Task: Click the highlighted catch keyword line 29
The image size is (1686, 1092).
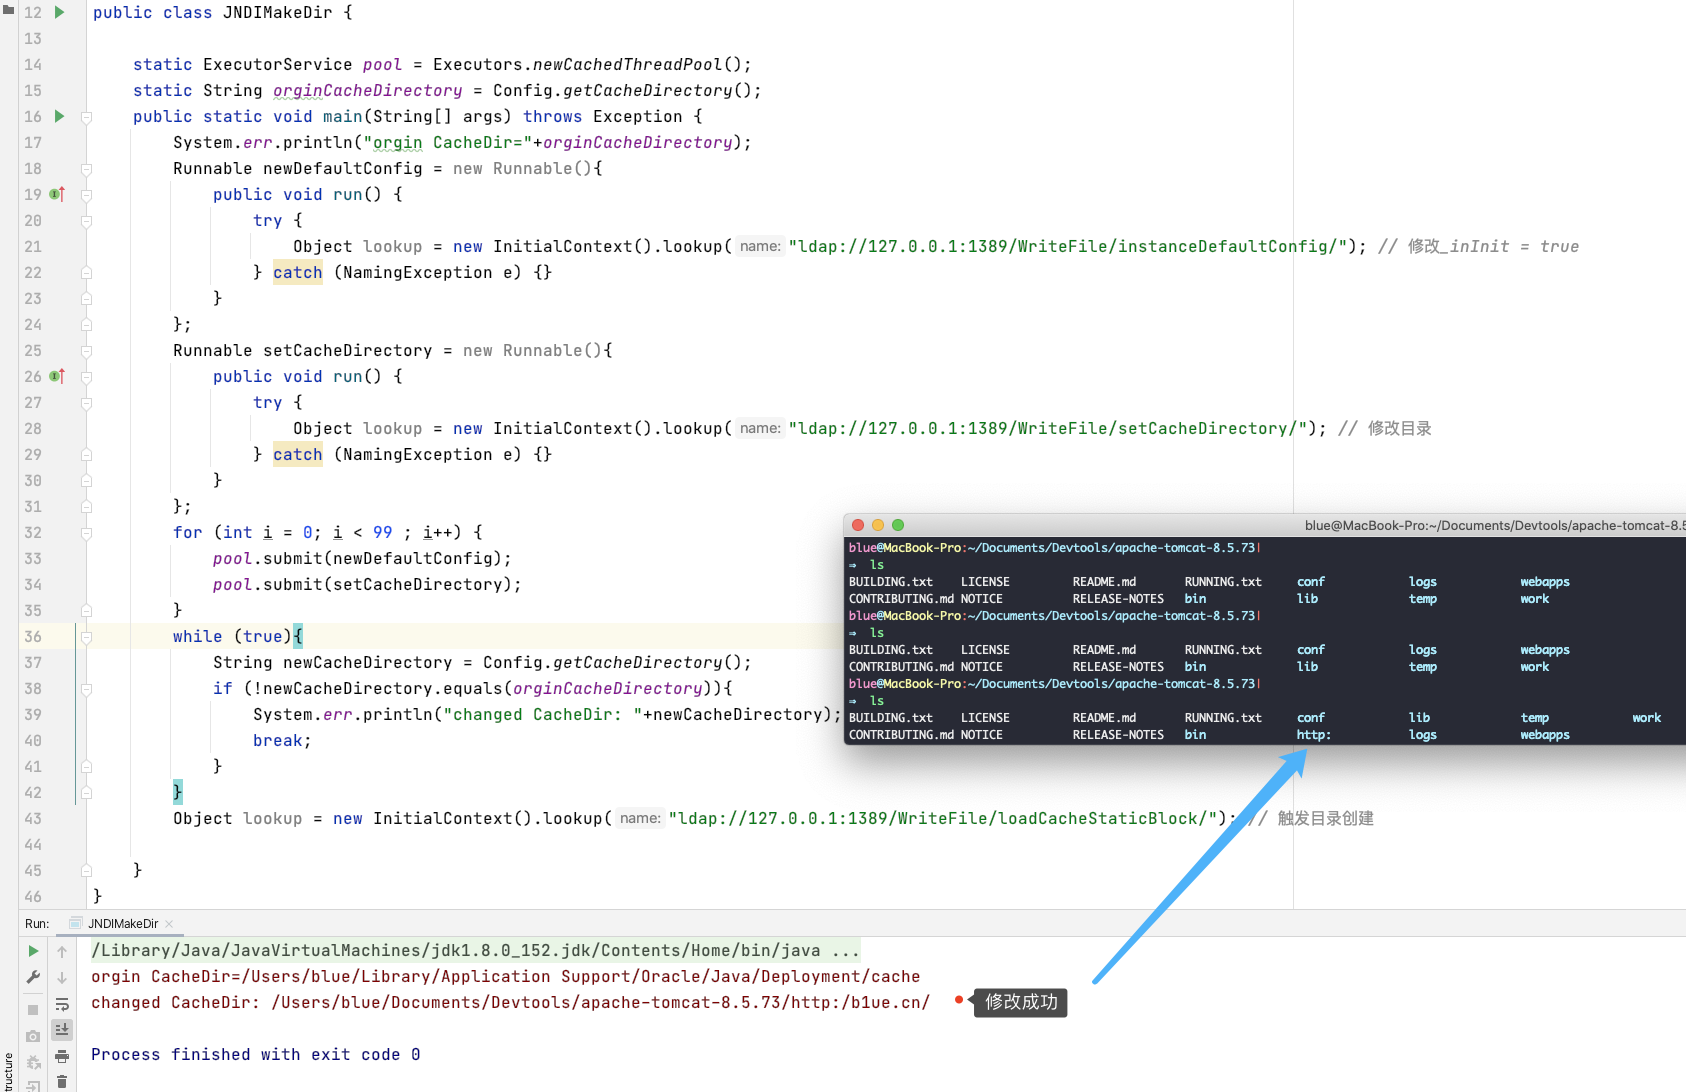Action: click(x=298, y=454)
